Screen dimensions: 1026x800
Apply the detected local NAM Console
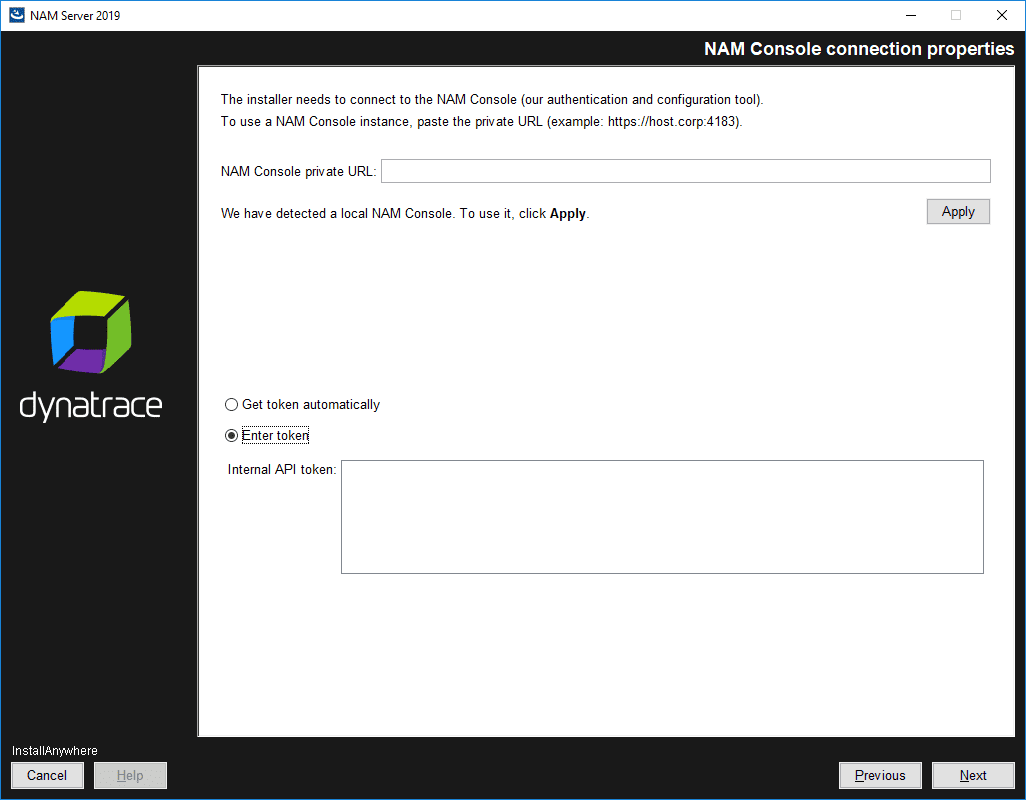click(x=958, y=212)
